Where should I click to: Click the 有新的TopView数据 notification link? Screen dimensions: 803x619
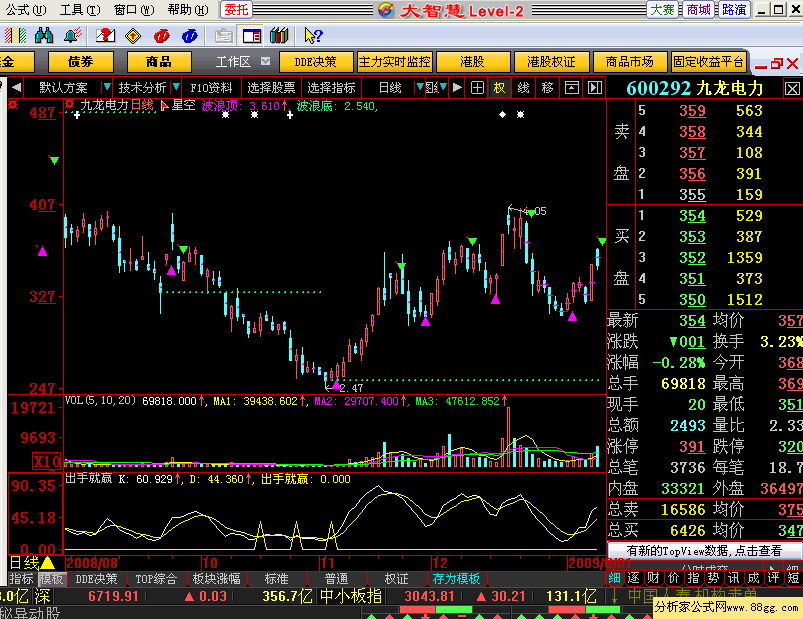pos(704,550)
